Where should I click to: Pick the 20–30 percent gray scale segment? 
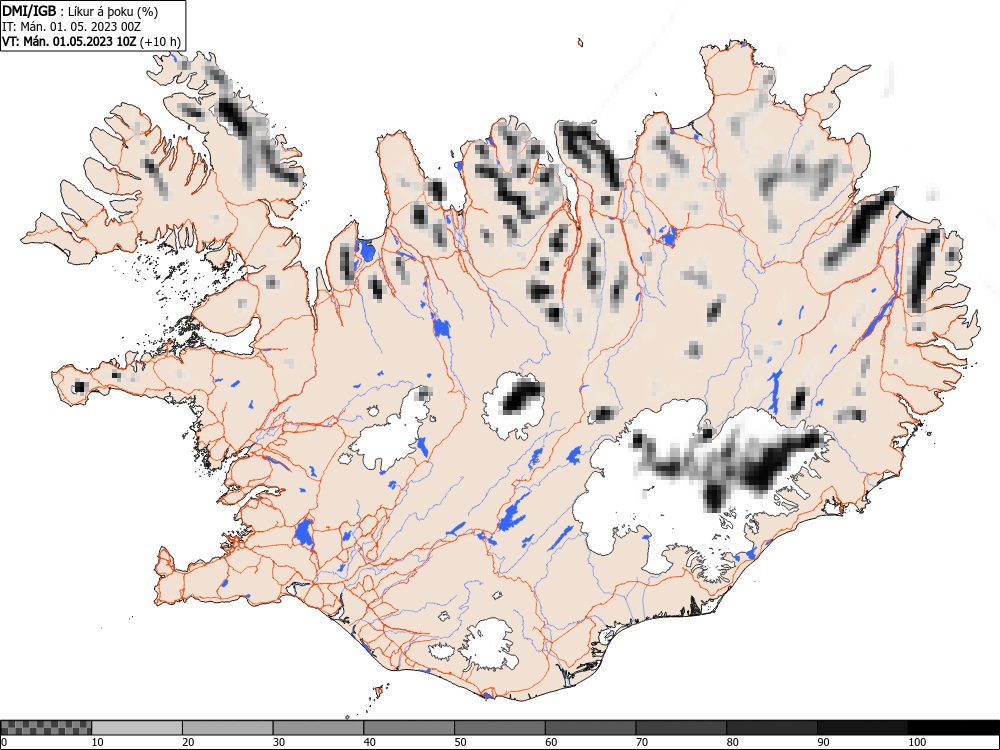click(228, 728)
